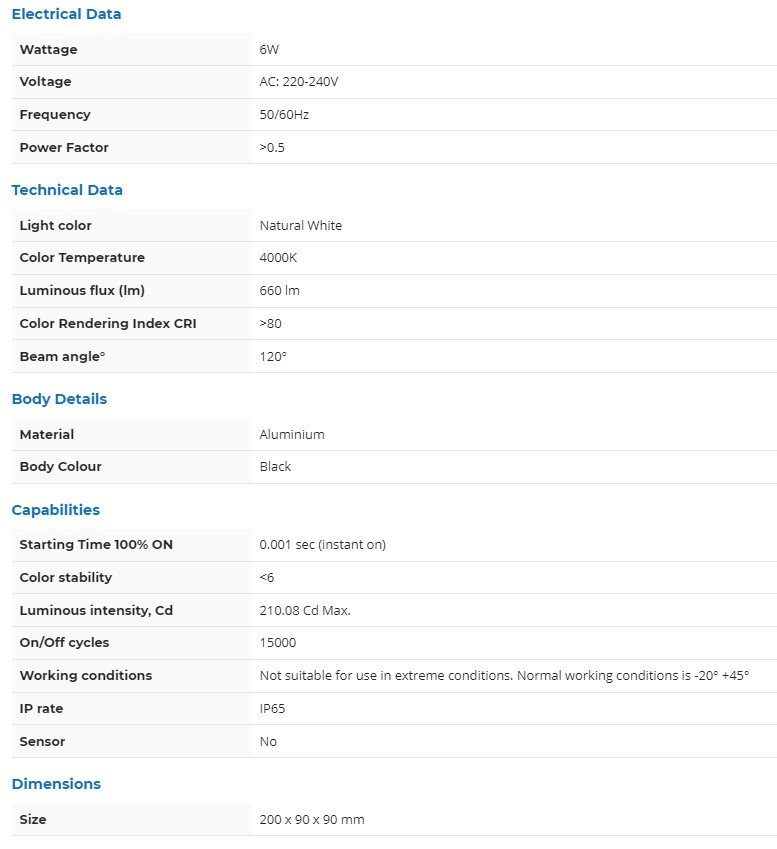This screenshot has width=777, height=849.
Task: Click the Body Colour value Black
Action: tap(275, 467)
